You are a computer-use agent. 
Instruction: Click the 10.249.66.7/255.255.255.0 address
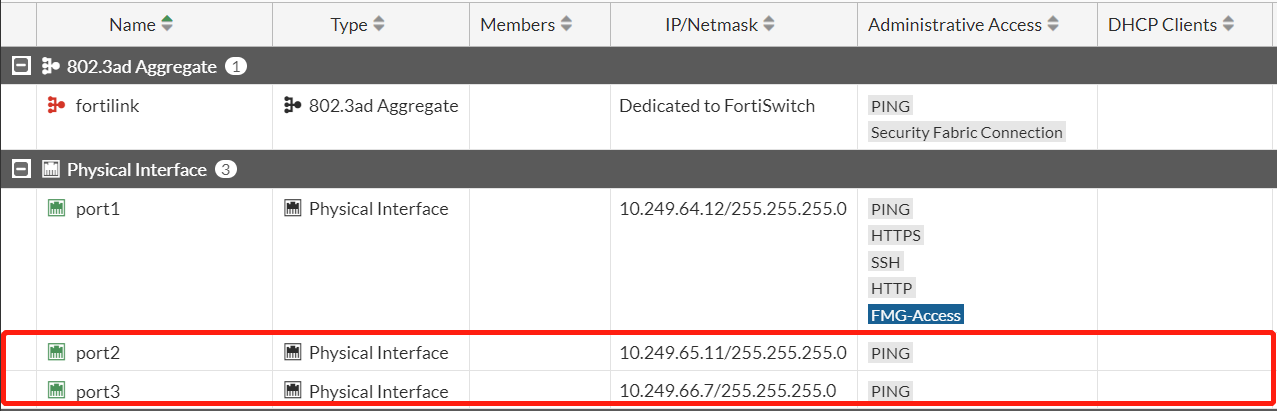[728, 391]
